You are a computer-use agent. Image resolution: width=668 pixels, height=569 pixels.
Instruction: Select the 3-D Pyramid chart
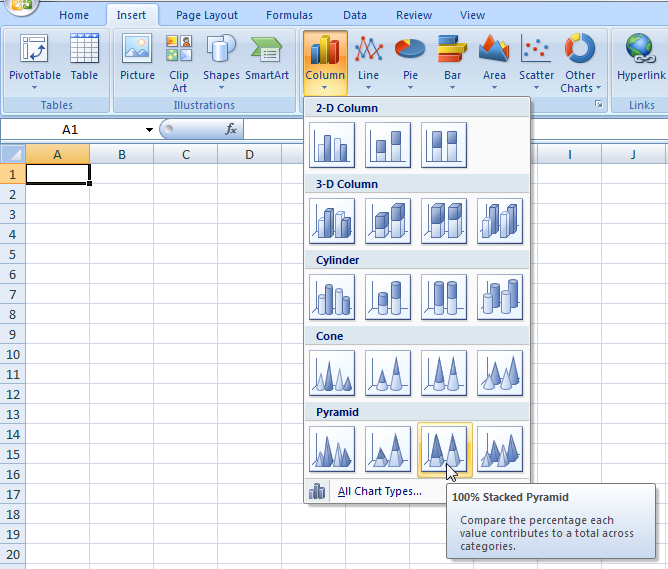tap(500, 449)
